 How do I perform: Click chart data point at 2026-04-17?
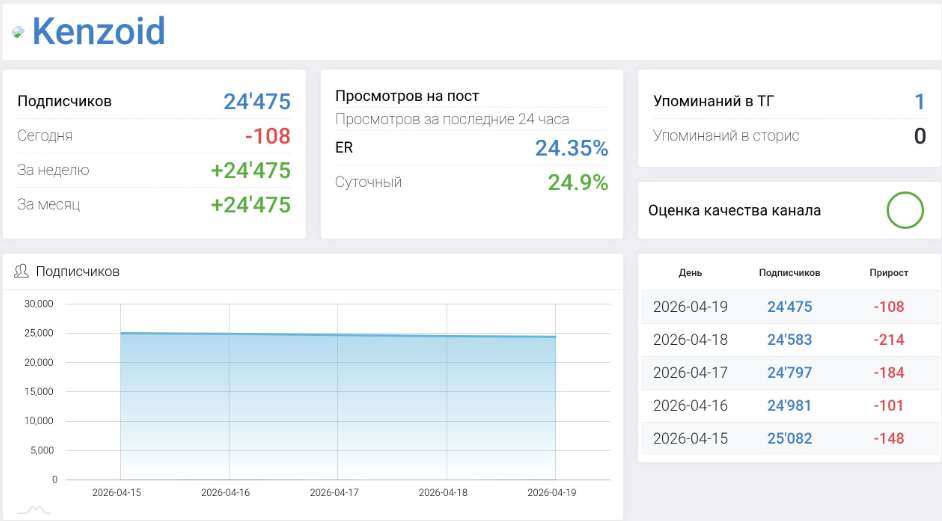click(x=338, y=335)
